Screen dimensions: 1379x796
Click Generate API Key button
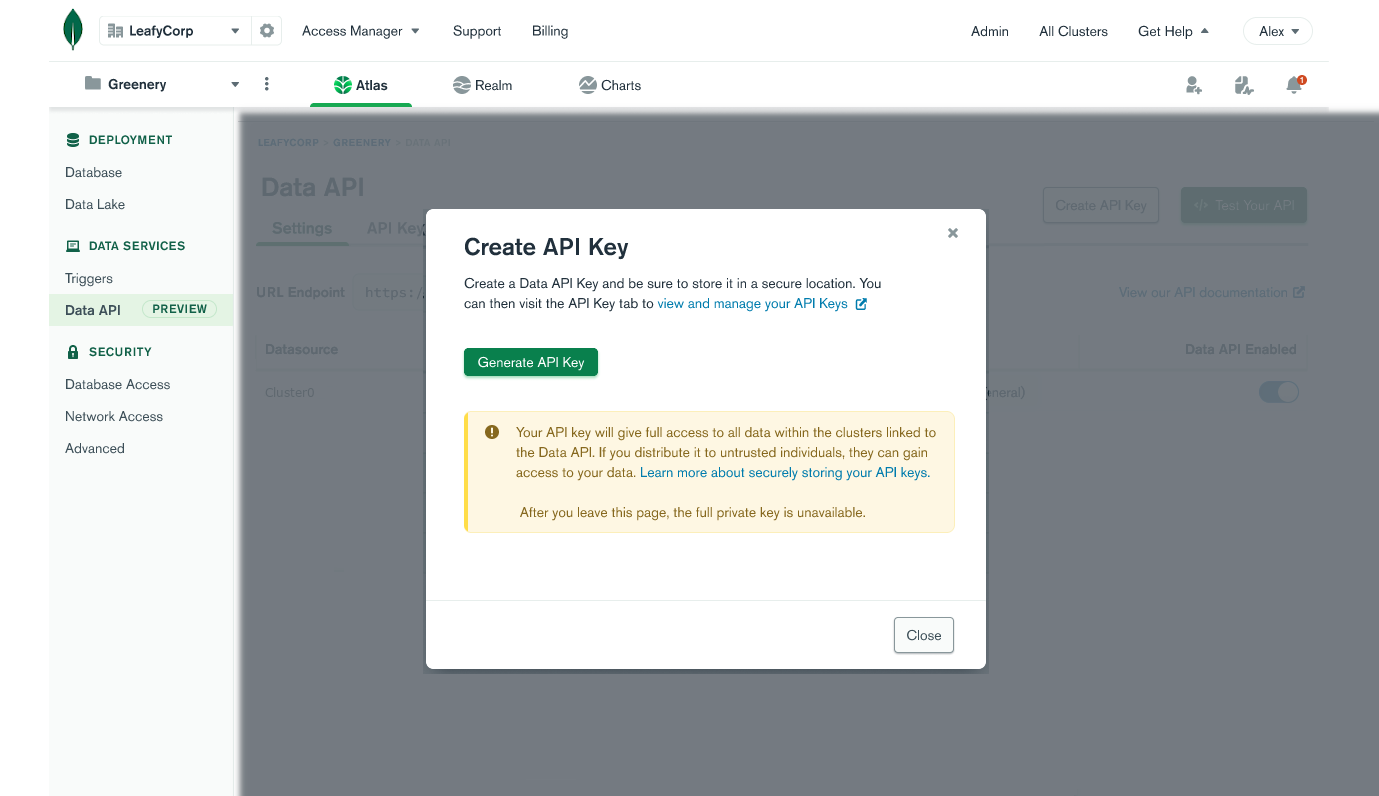click(x=531, y=362)
